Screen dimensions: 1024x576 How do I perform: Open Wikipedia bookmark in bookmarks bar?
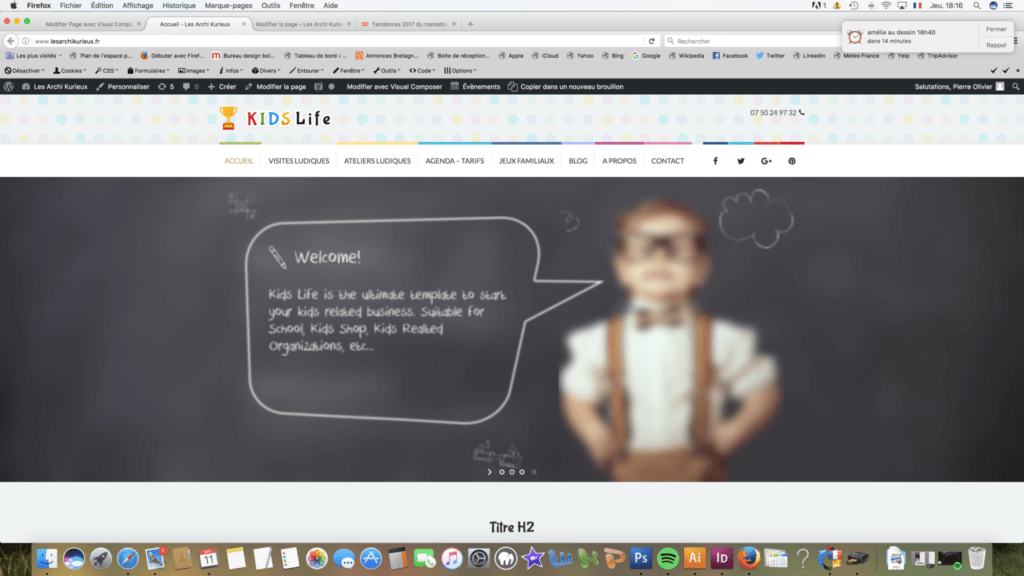[686, 56]
